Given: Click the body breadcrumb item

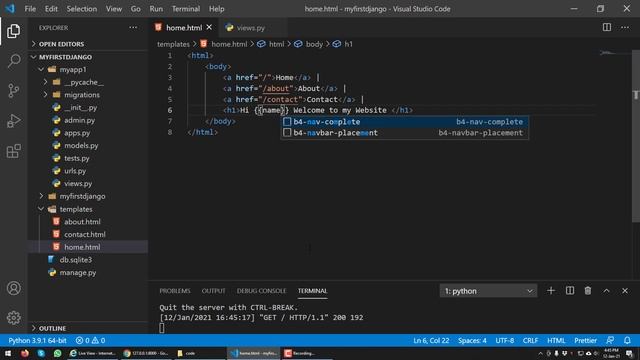Looking at the screenshot, I should pos(314,44).
